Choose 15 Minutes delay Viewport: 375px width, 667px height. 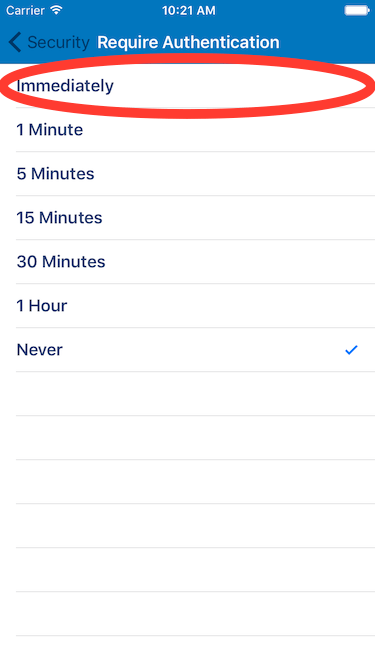(188, 218)
